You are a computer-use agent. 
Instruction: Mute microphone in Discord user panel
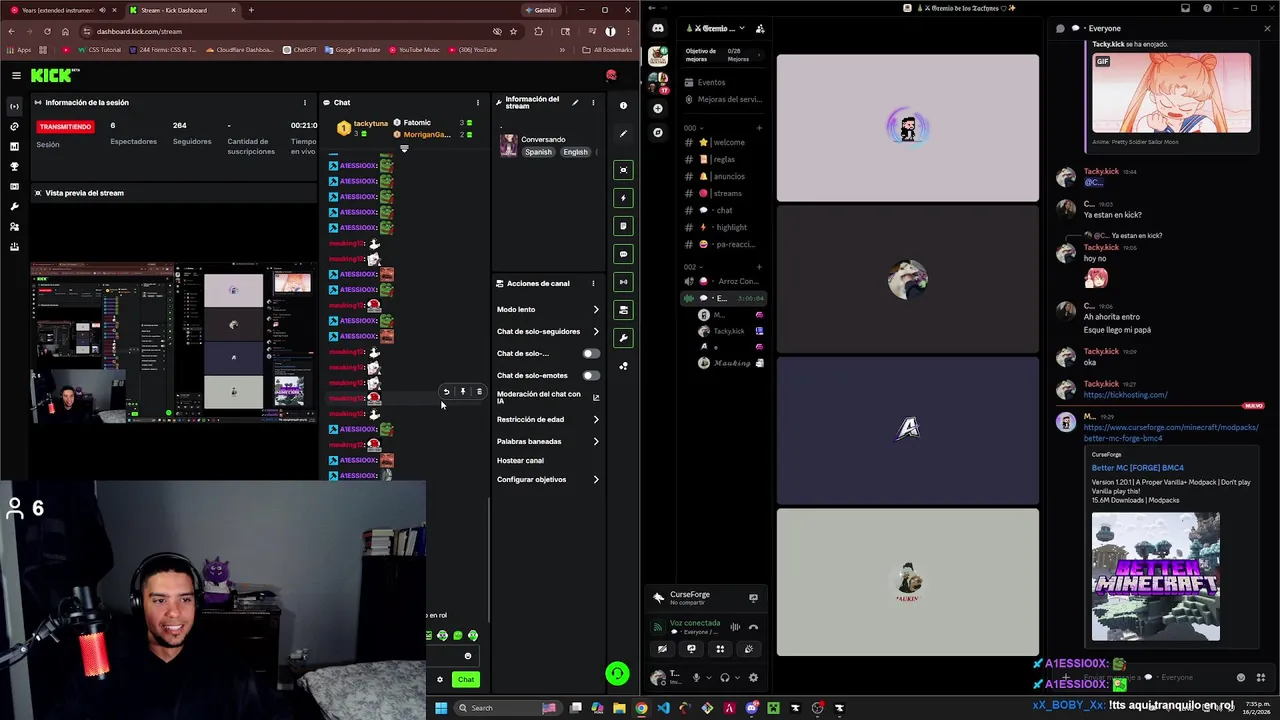click(696, 678)
